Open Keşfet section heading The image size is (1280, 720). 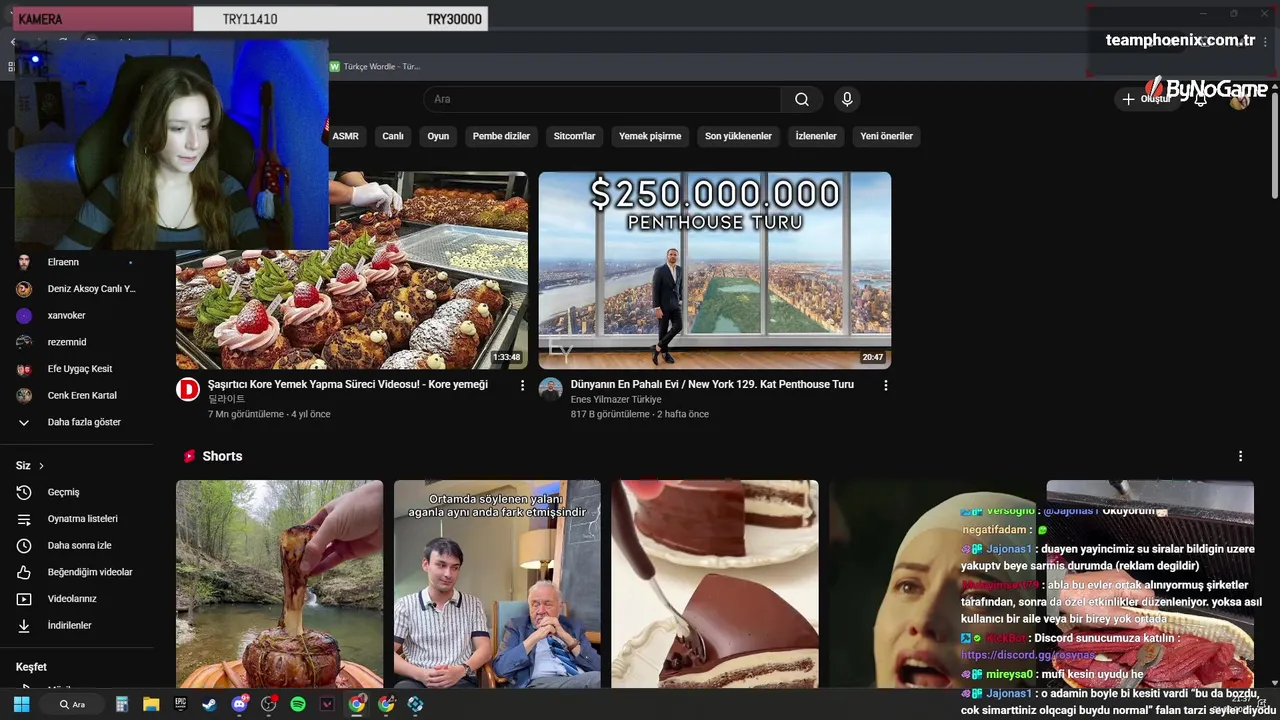click(x=31, y=667)
